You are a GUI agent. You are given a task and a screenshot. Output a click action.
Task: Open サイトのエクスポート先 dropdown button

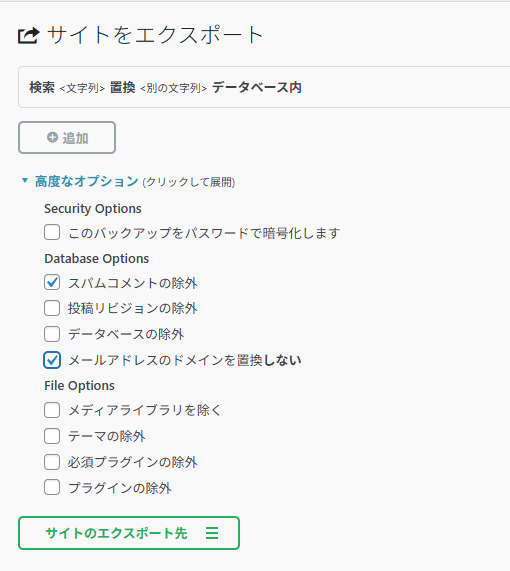pos(129,533)
